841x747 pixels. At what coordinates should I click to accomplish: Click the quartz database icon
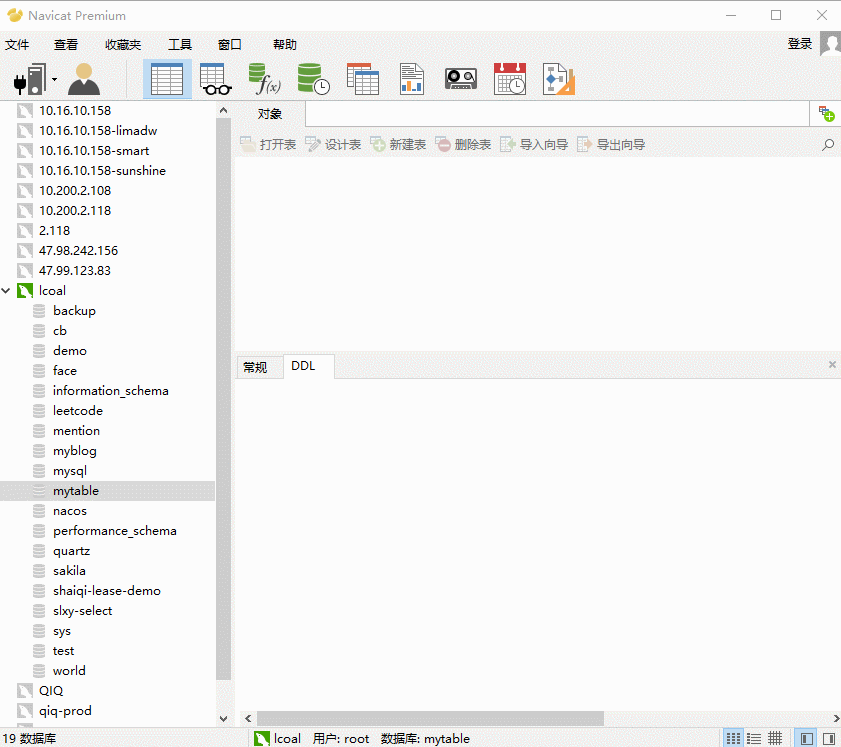[x=39, y=551]
